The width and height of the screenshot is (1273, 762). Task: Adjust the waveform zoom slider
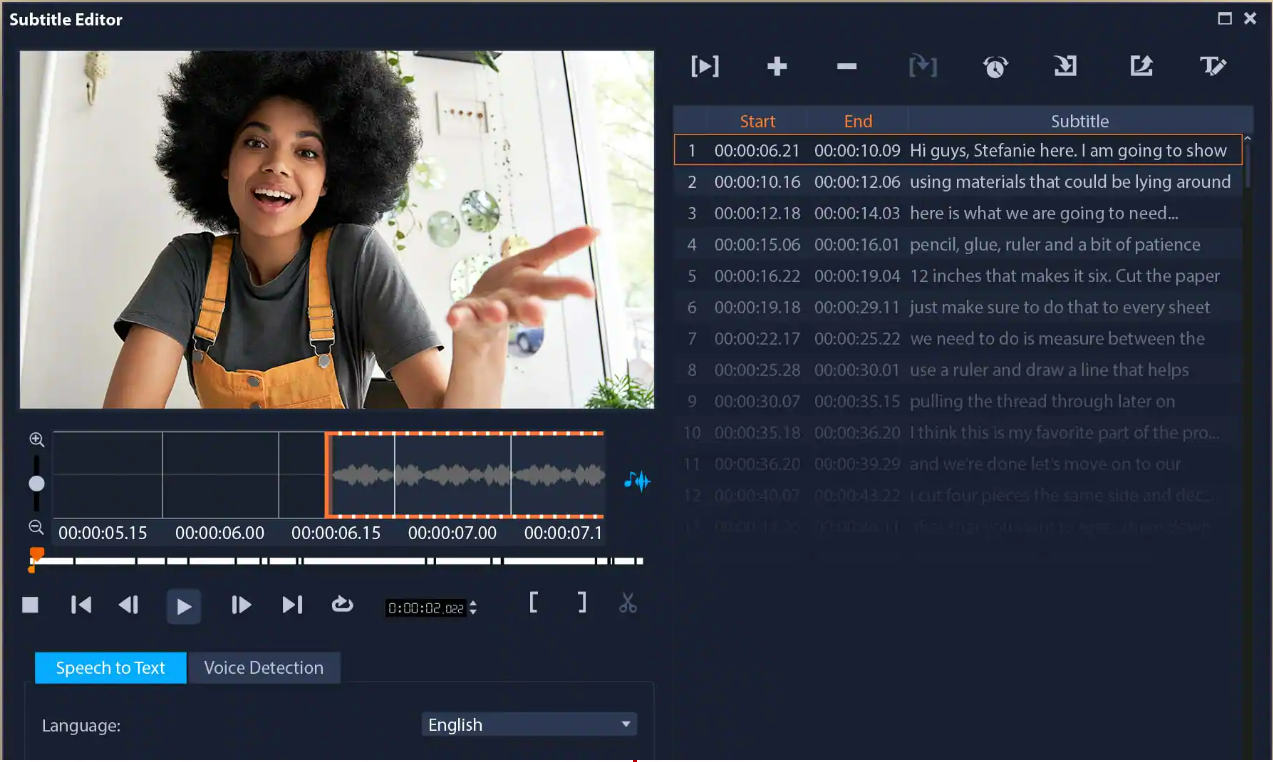point(36,483)
